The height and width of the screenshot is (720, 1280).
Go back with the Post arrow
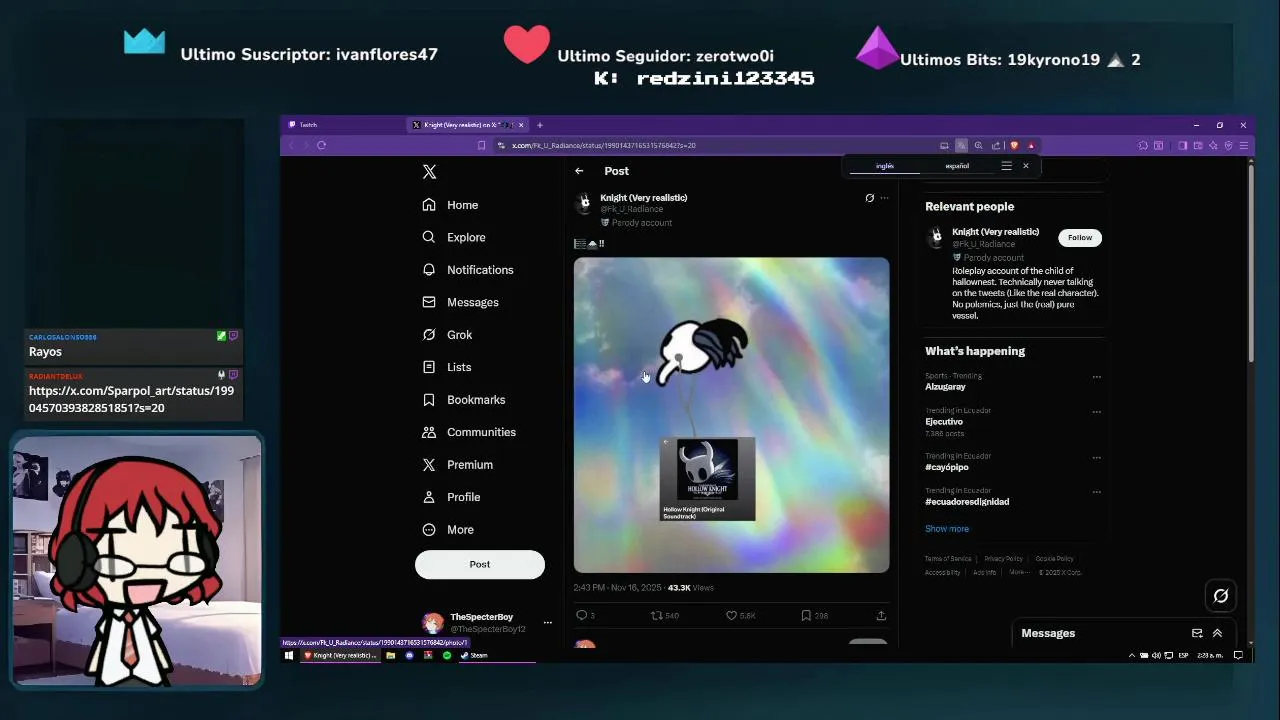click(579, 171)
